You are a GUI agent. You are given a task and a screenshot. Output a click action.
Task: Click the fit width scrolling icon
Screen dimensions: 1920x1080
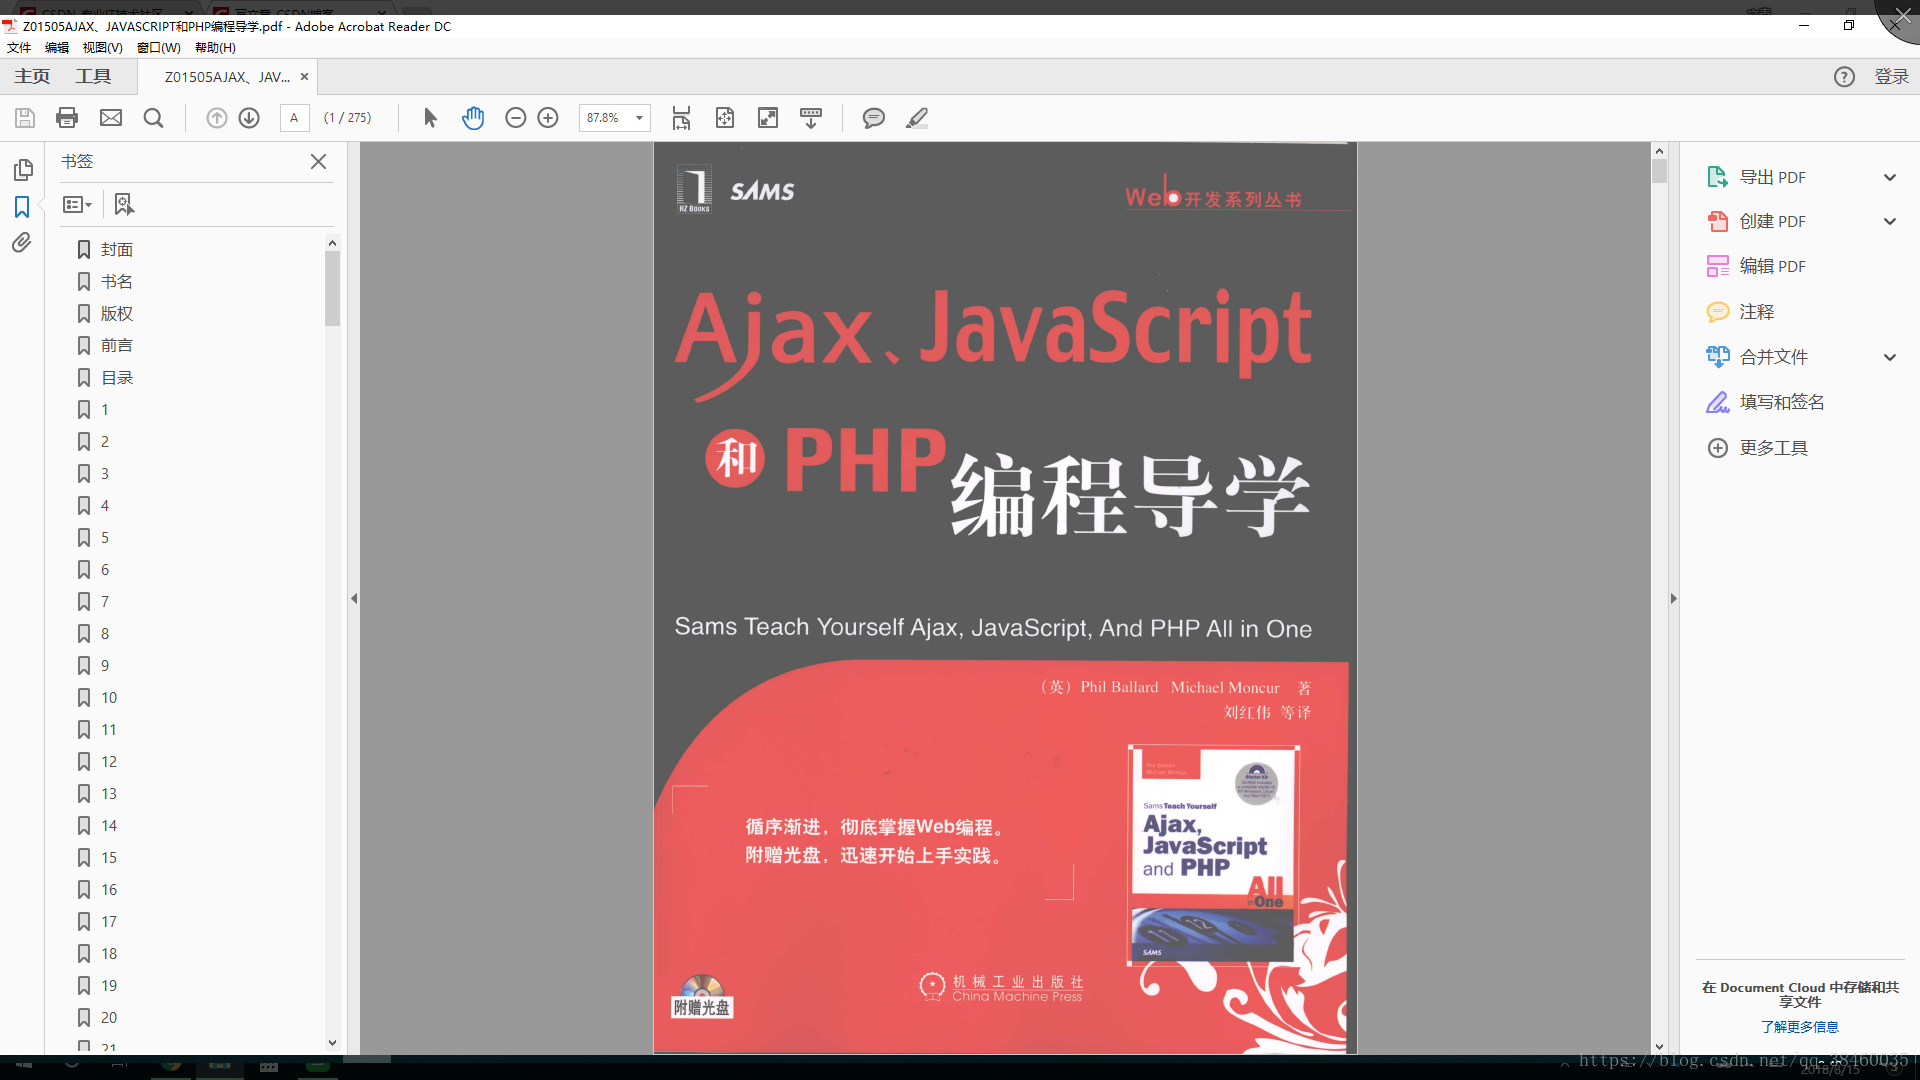(681, 118)
